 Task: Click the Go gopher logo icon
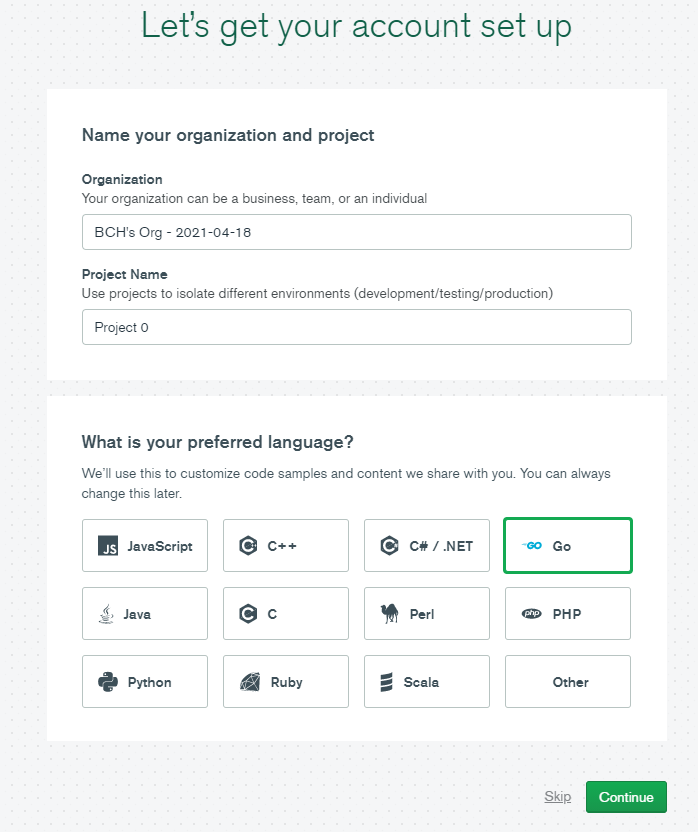[531, 545]
